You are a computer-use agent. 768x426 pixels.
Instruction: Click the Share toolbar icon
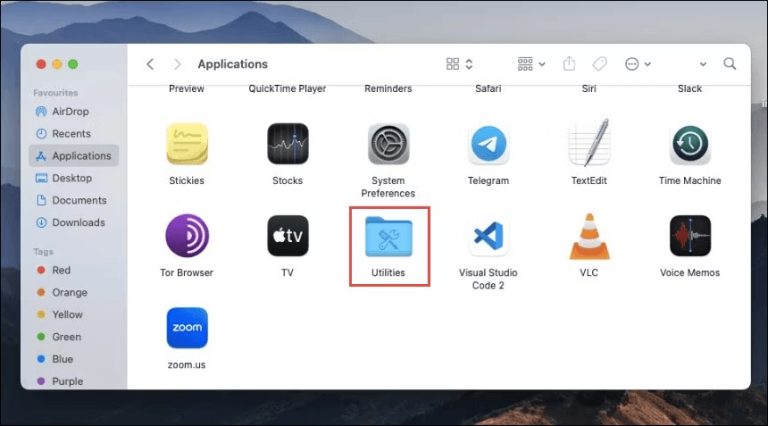point(569,63)
